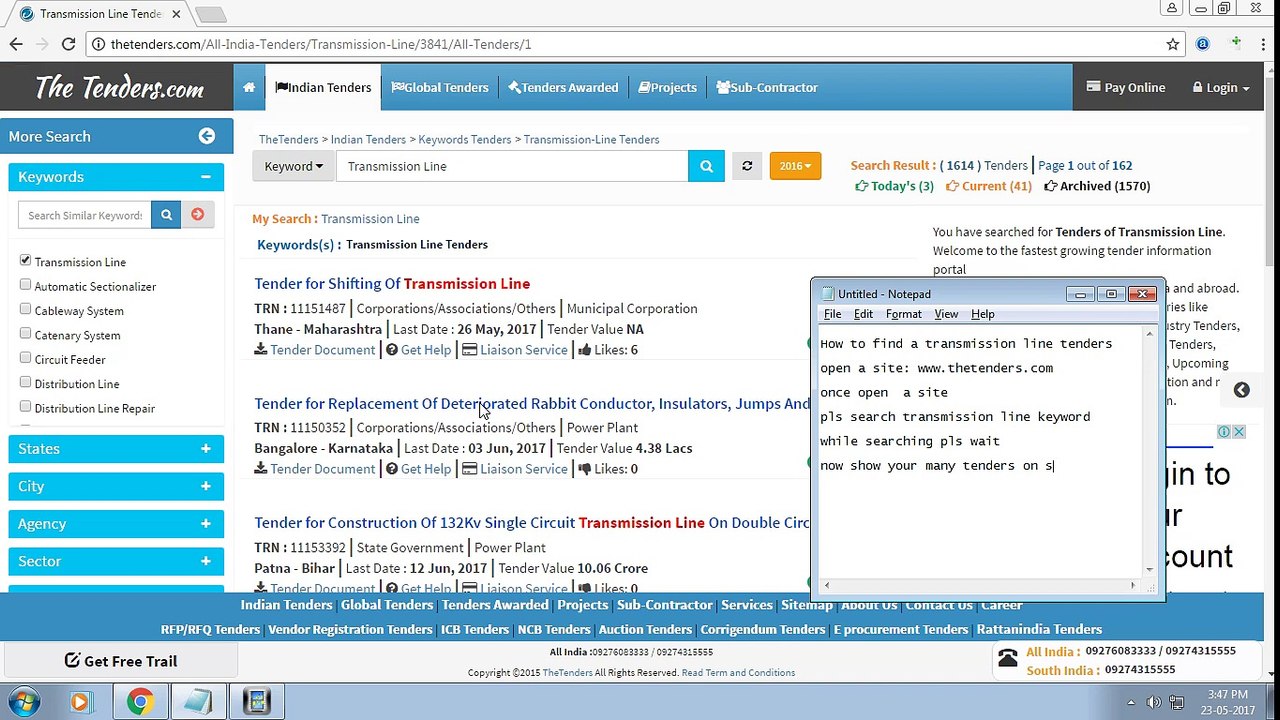This screenshot has width=1280, height=720.
Task: Check the Catenary System checkbox
Action: [25, 334]
